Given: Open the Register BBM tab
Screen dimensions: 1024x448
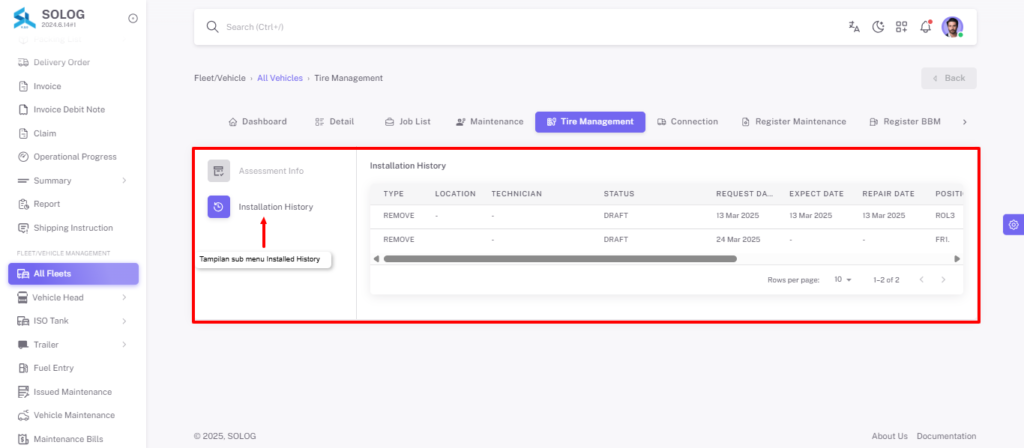Looking at the screenshot, I should pos(905,121).
